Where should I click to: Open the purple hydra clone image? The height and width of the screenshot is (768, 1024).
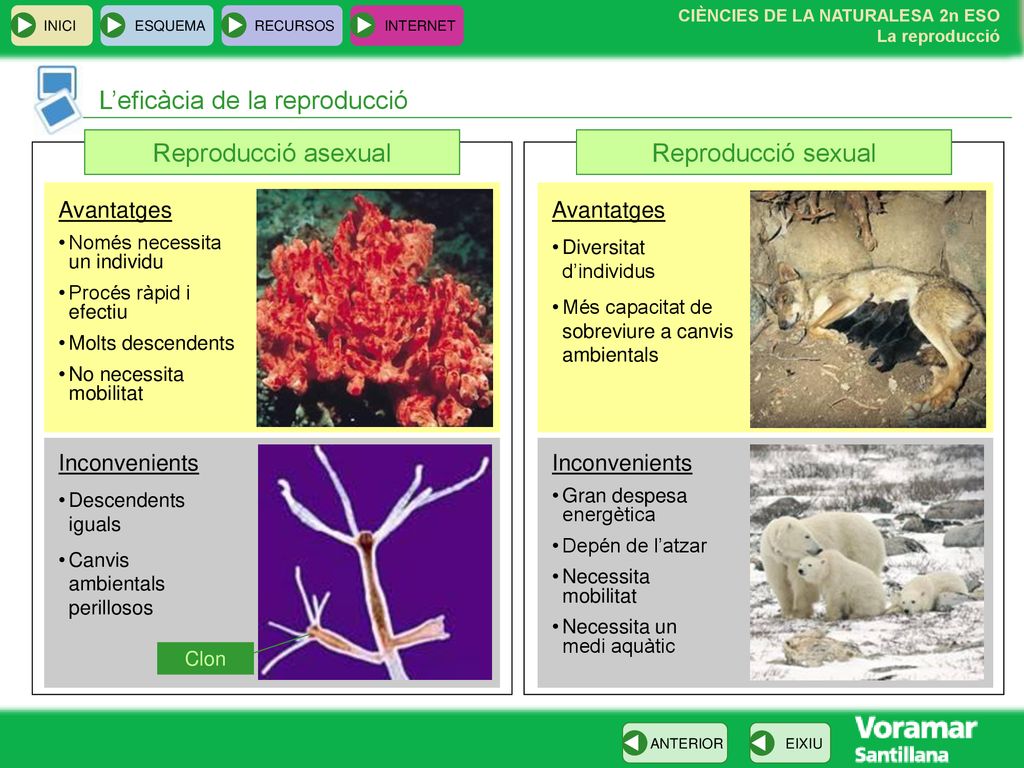pyautogui.click(x=375, y=562)
